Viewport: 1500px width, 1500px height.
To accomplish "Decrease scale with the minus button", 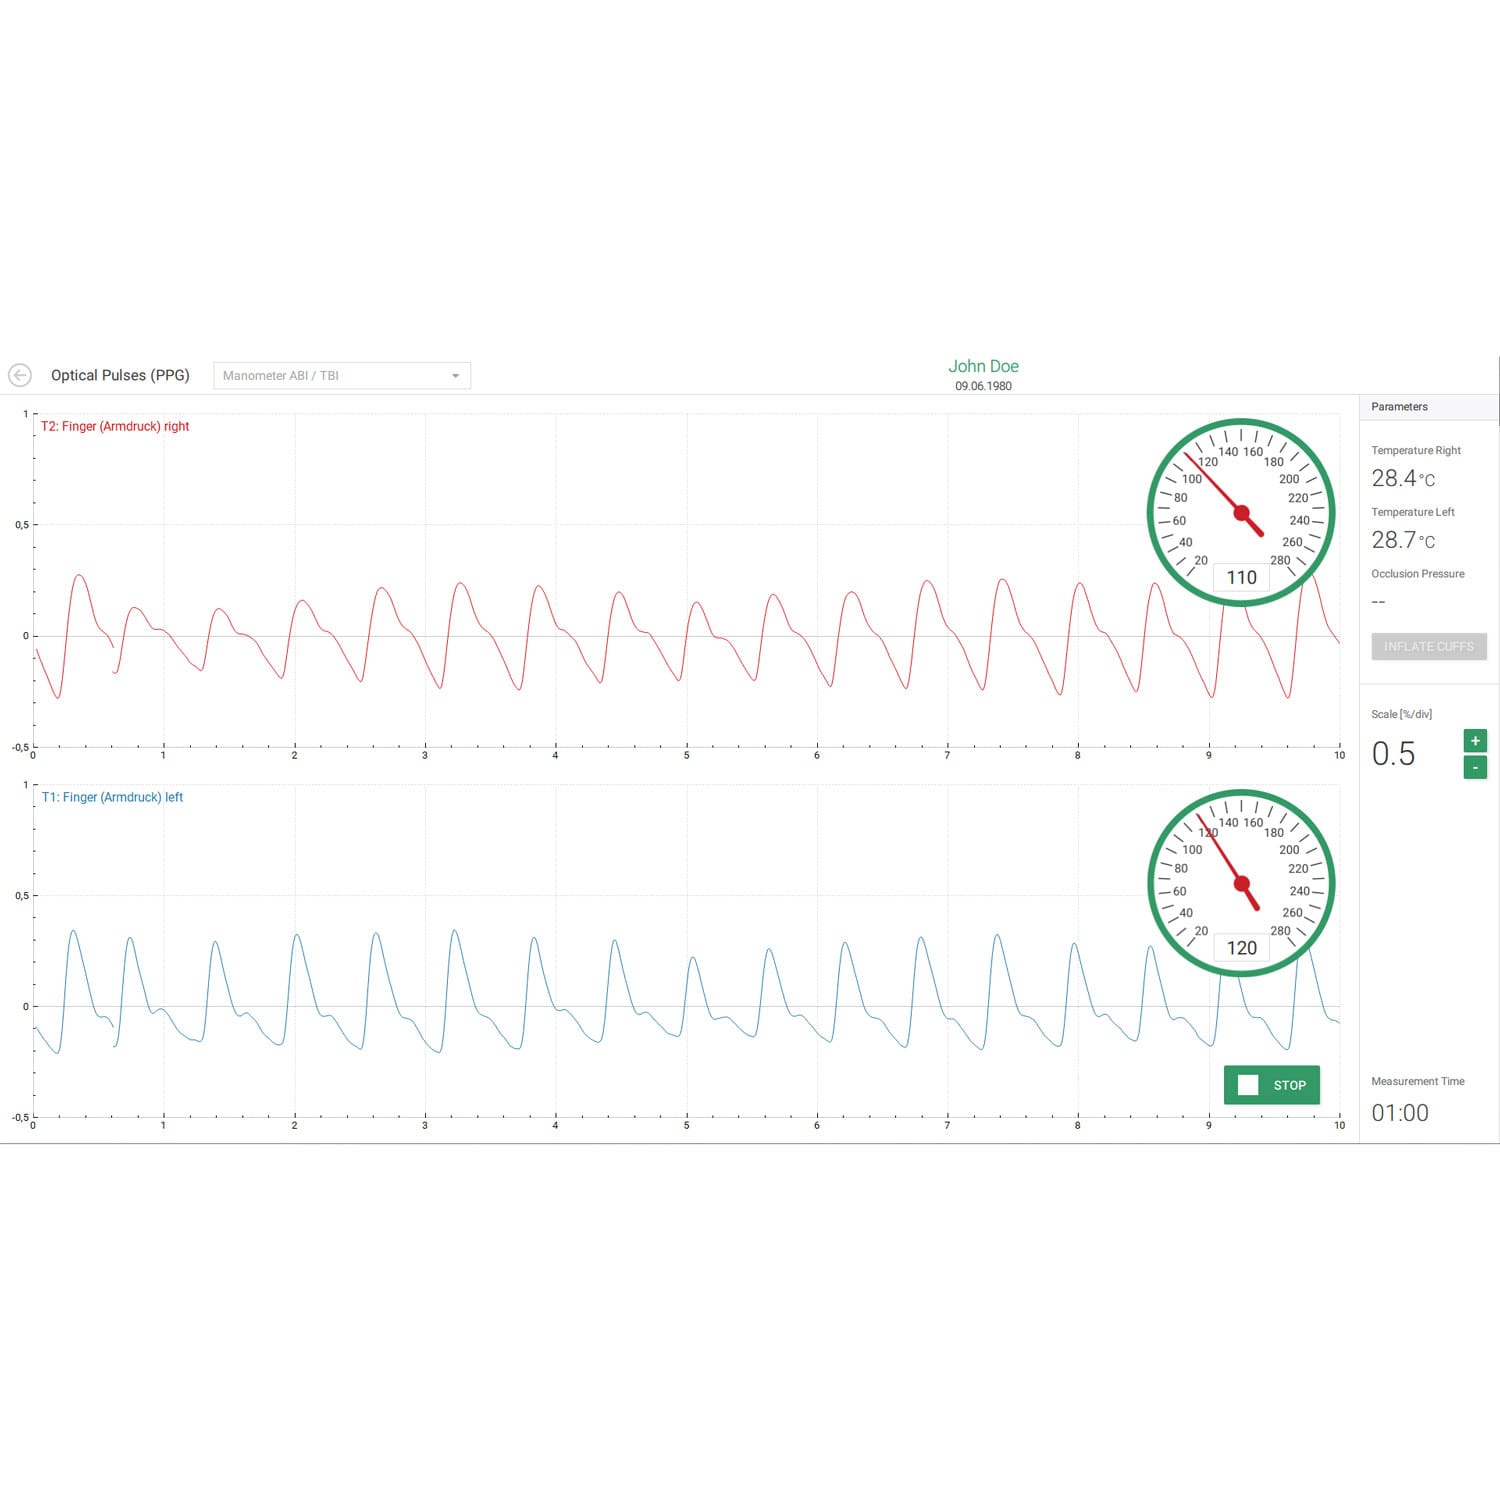I will [1475, 767].
